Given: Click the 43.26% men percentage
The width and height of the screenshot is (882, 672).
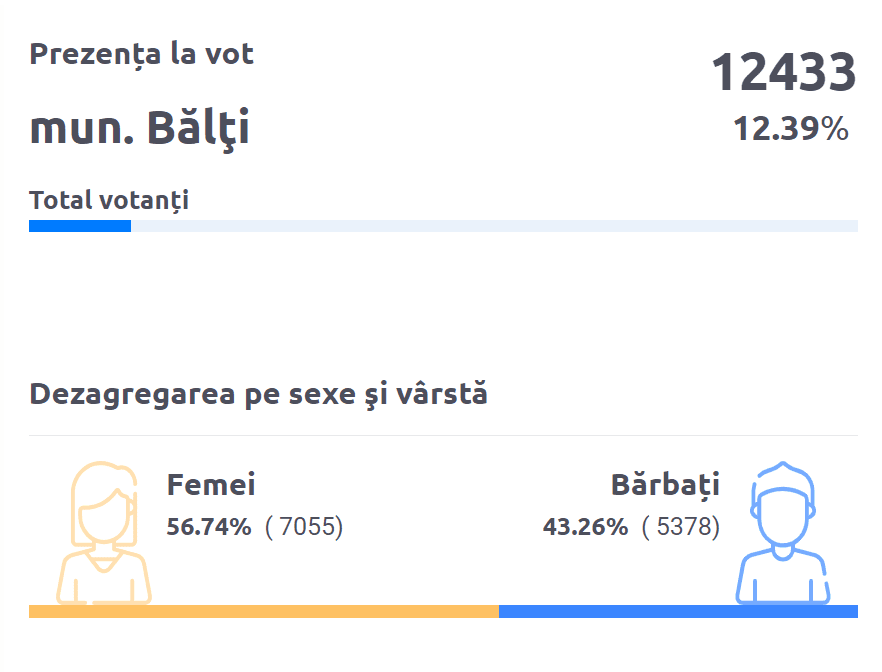Looking at the screenshot, I should pyautogui.click(x=585, y=527).
